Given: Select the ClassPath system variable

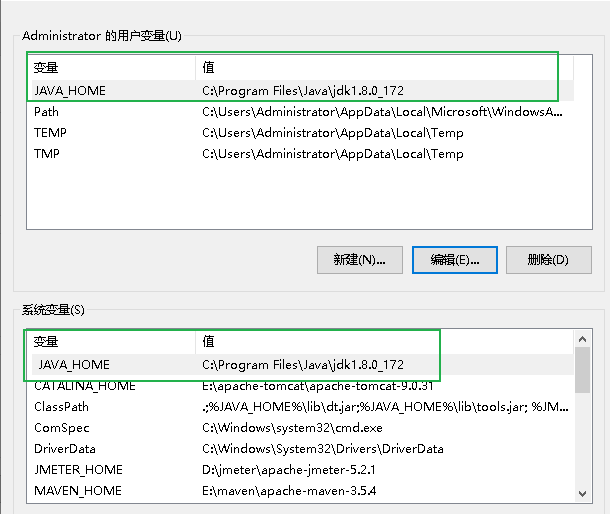Looking at the screenshot, I should [x=302, y=407].
